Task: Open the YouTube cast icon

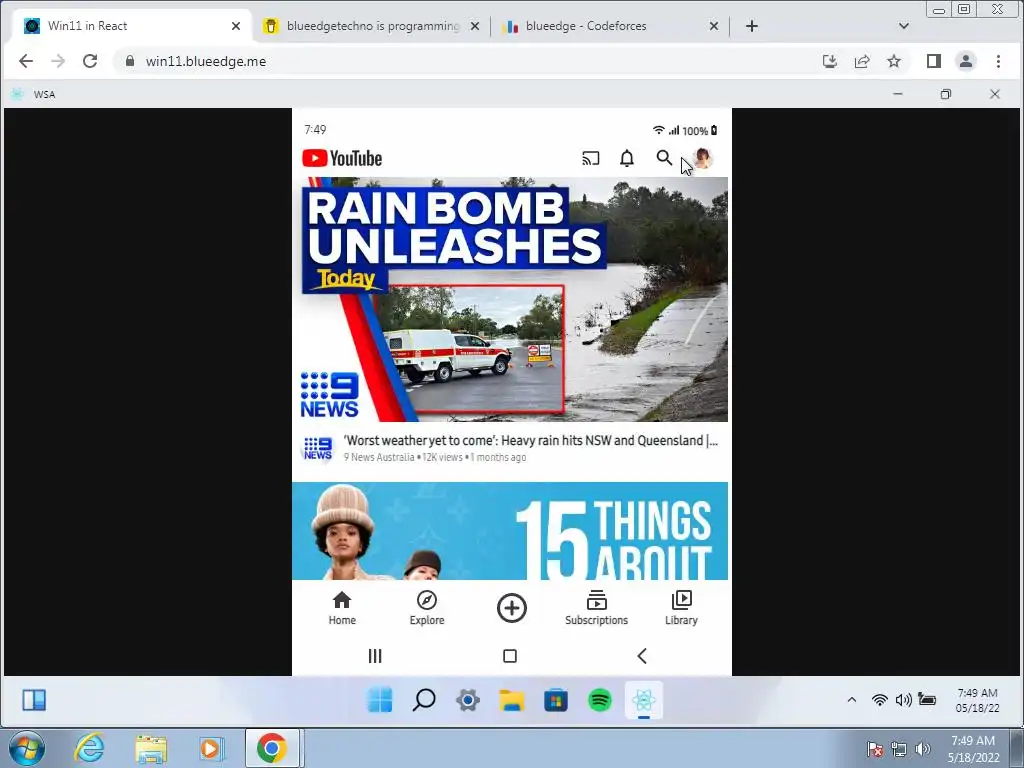Action: point(590,158)
